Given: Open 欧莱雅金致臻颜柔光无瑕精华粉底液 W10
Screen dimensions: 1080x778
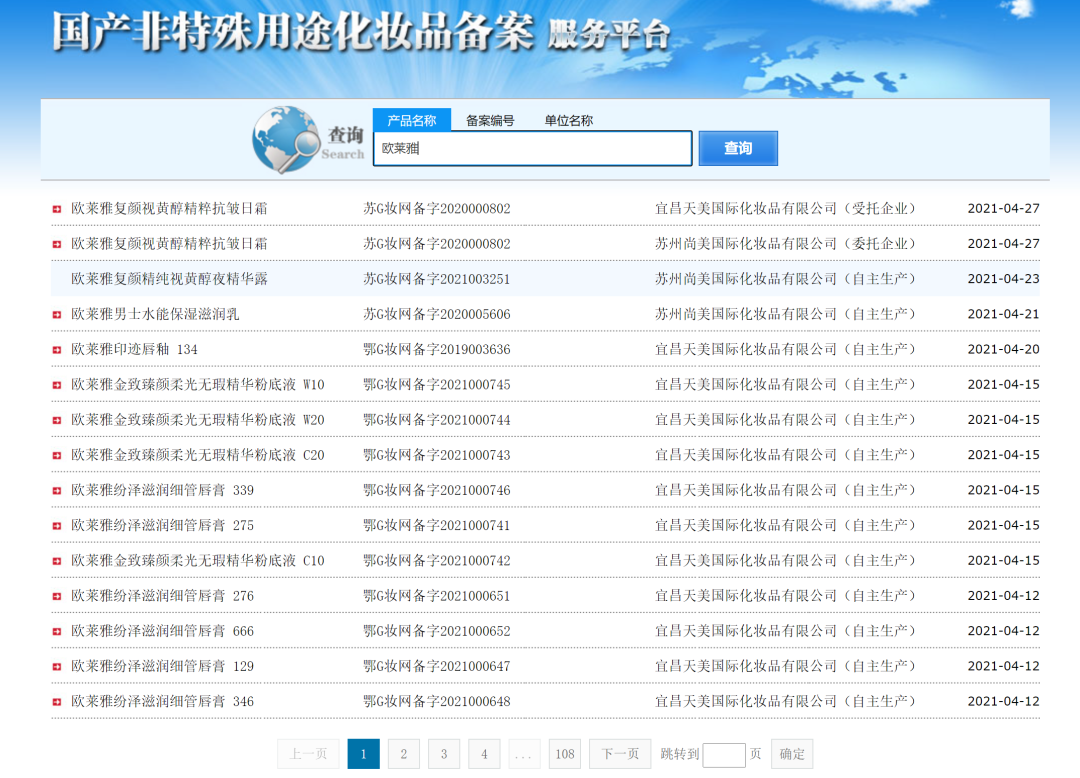Looking at the screenshot, I should (198, 385).
